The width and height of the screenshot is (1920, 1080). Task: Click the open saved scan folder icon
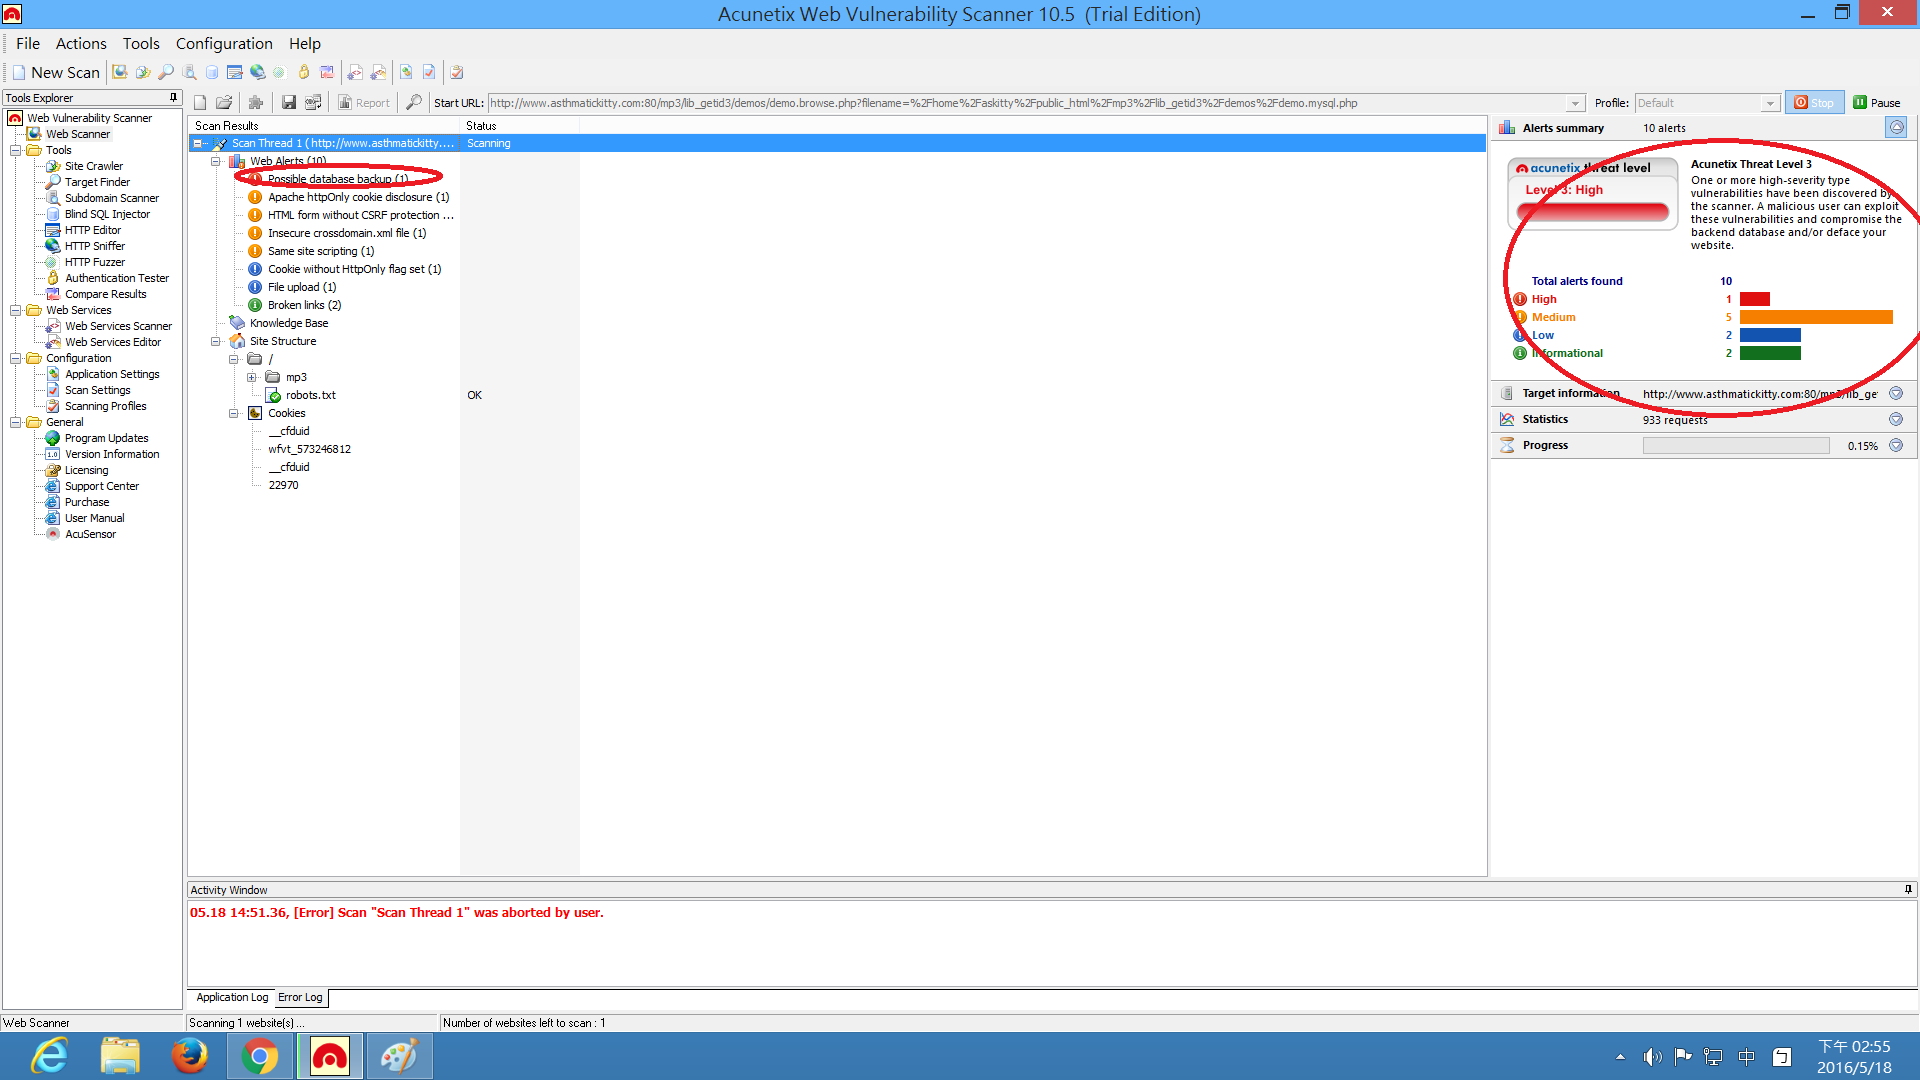[224, 102]
